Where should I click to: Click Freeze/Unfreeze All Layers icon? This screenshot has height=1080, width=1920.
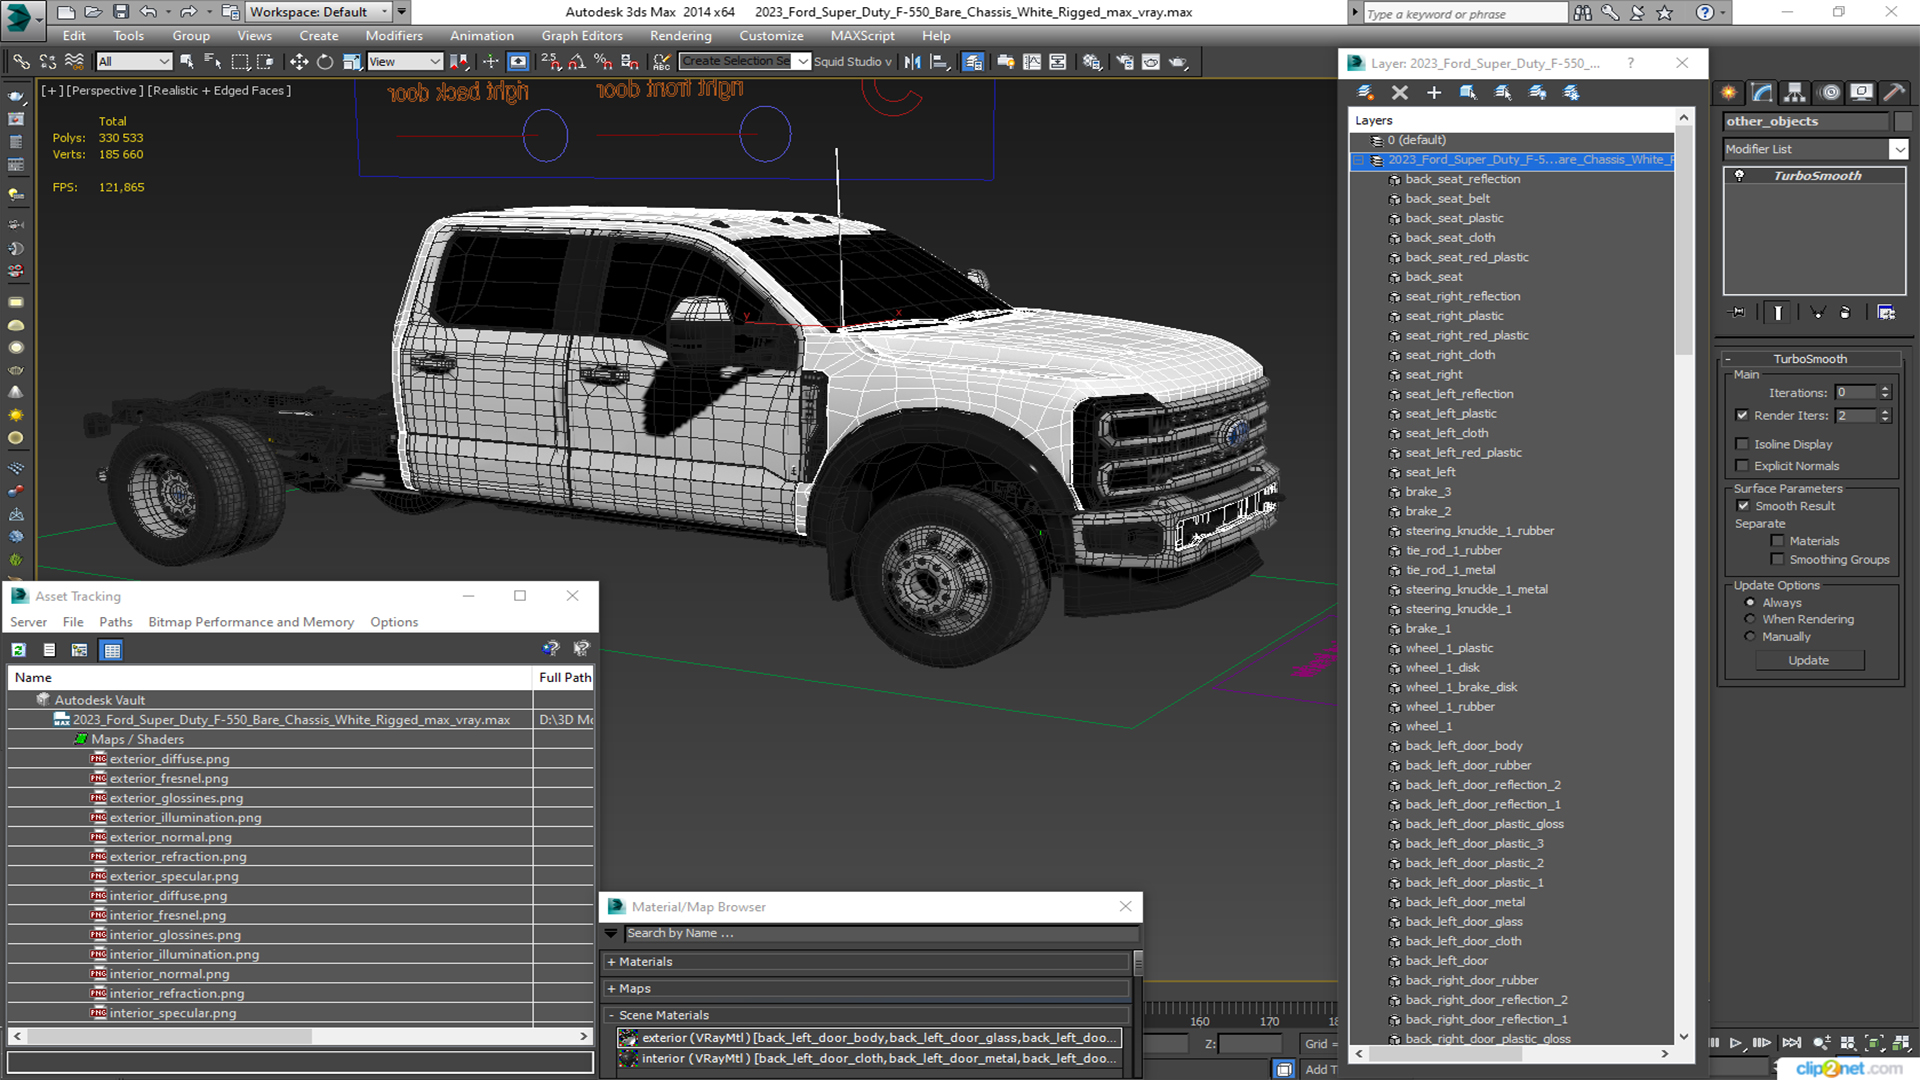(x=1572, y=92)
